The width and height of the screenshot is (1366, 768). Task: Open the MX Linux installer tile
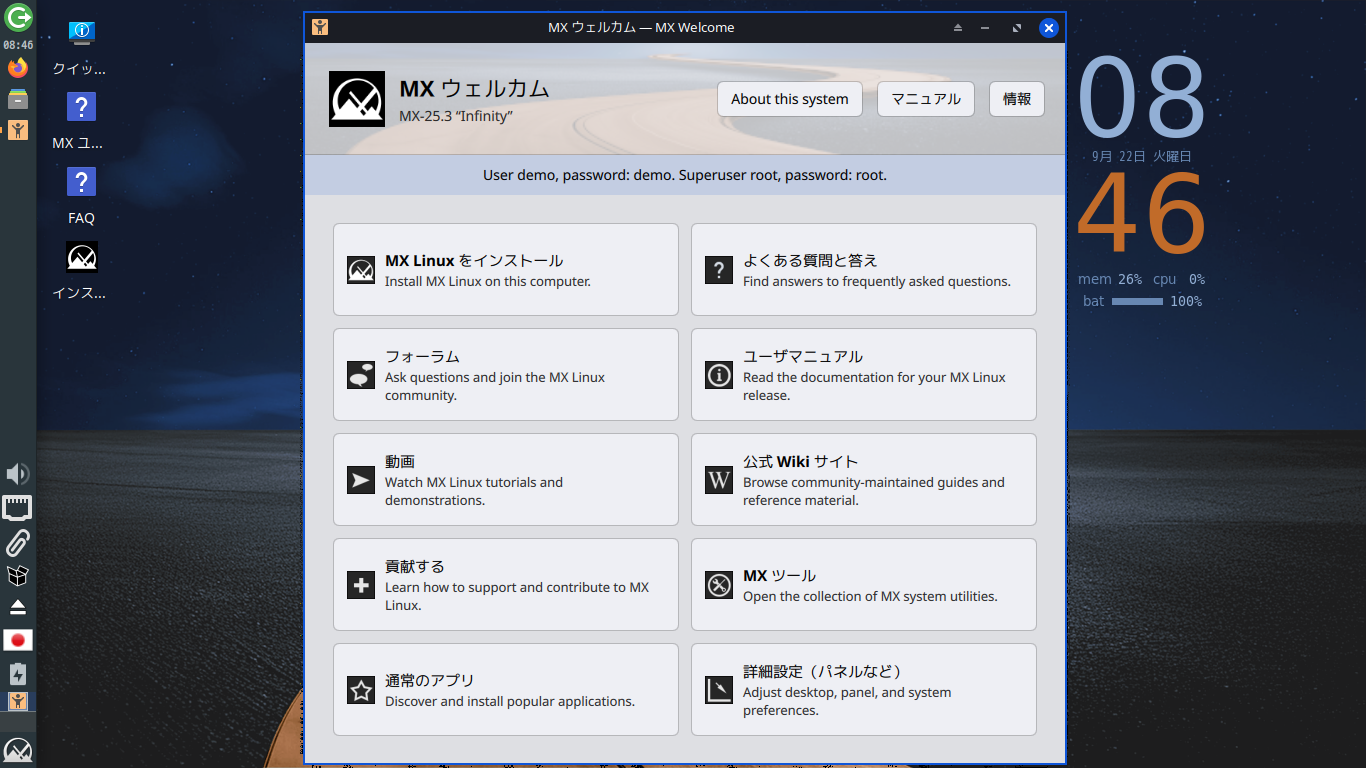tap(506, 270)
